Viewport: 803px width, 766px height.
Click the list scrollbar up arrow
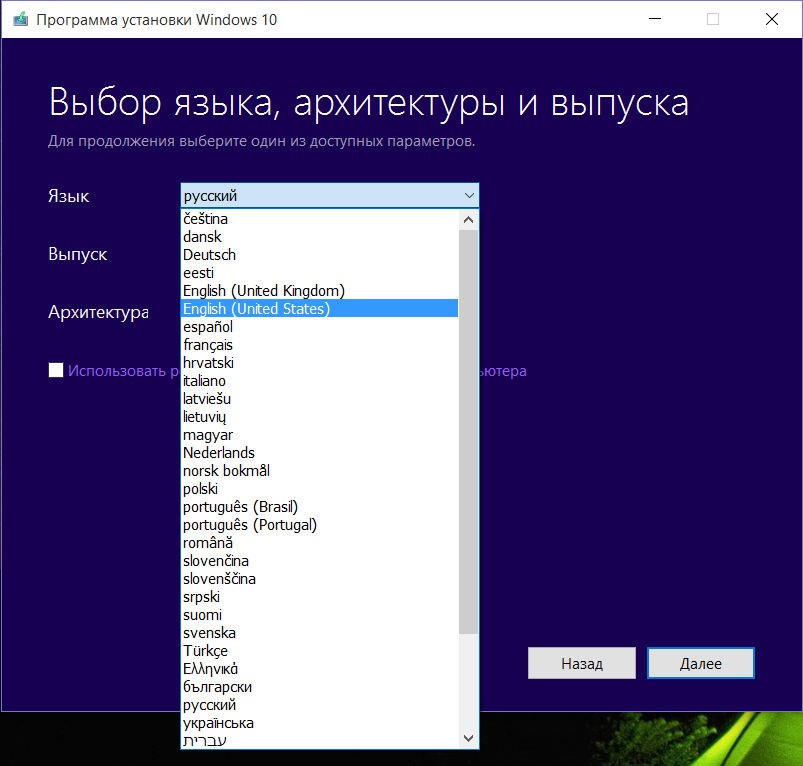tap(468, 220)
